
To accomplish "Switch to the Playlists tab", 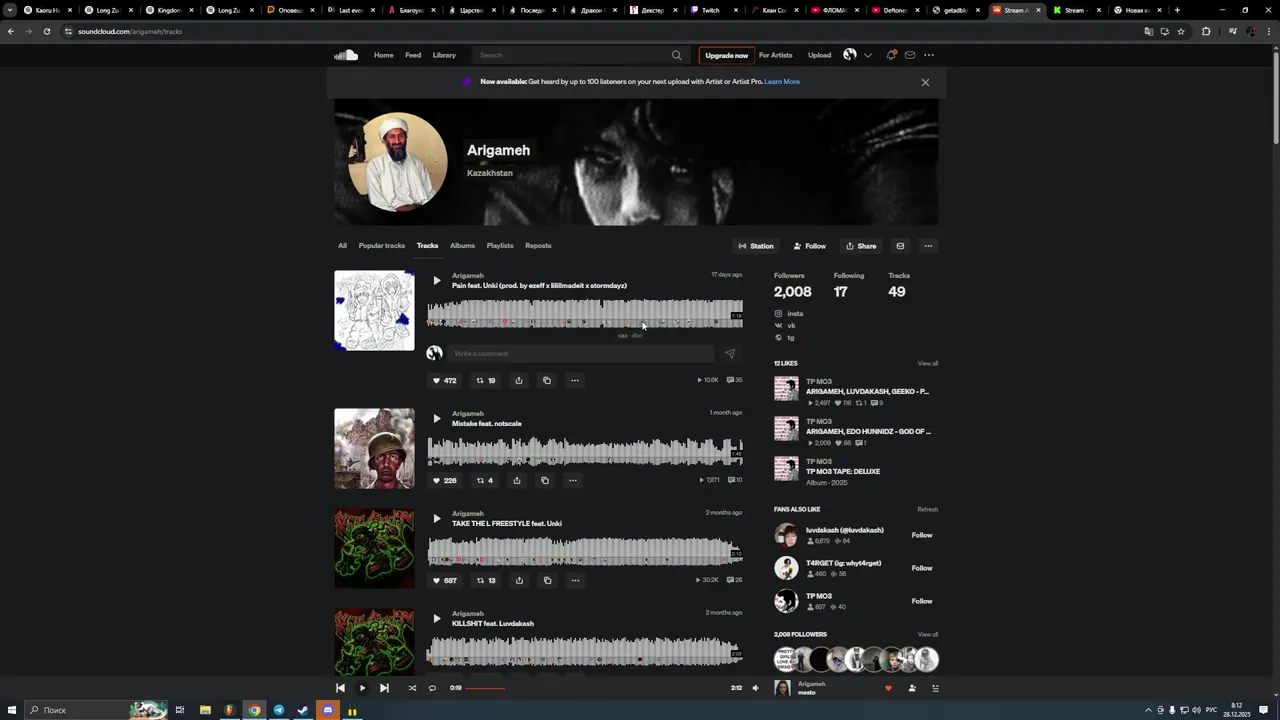I will click(500, 246).
